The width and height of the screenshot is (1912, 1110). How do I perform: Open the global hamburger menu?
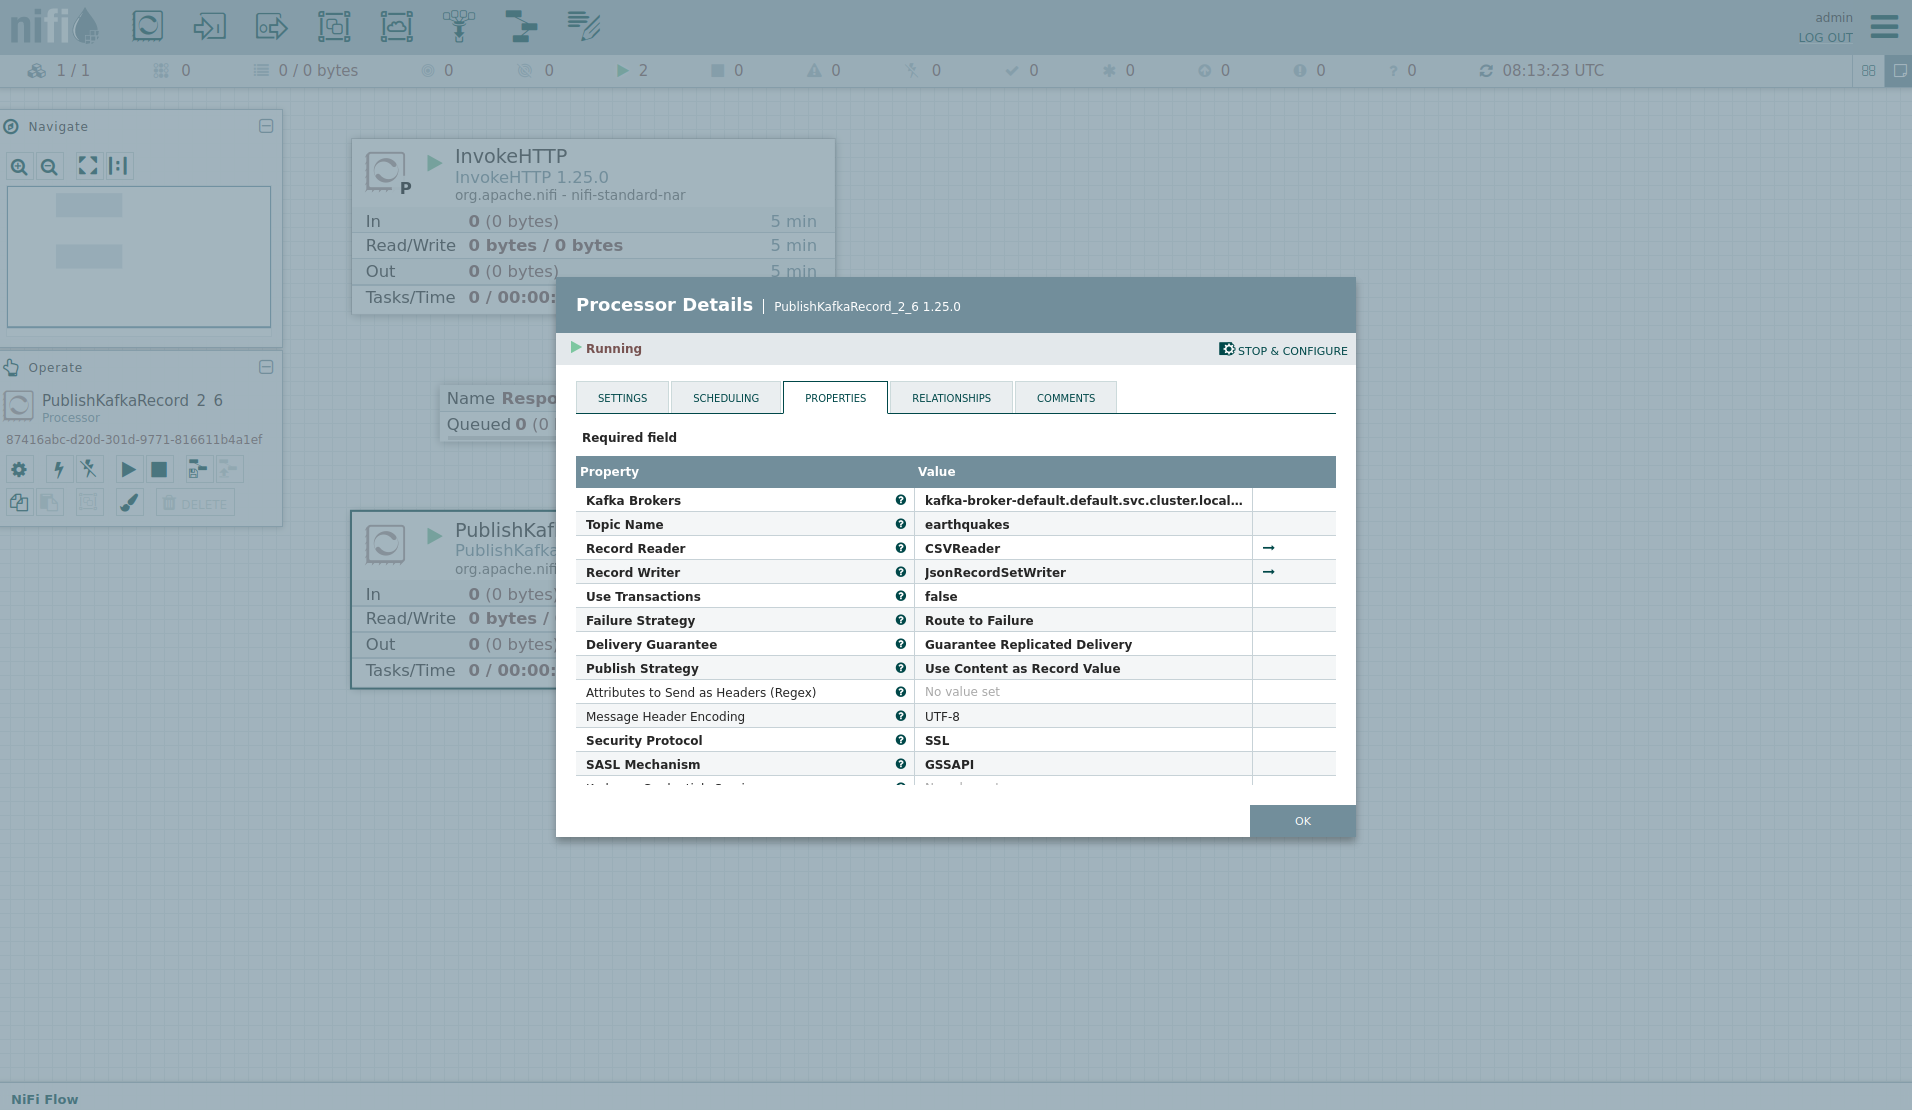[1884, 27]
